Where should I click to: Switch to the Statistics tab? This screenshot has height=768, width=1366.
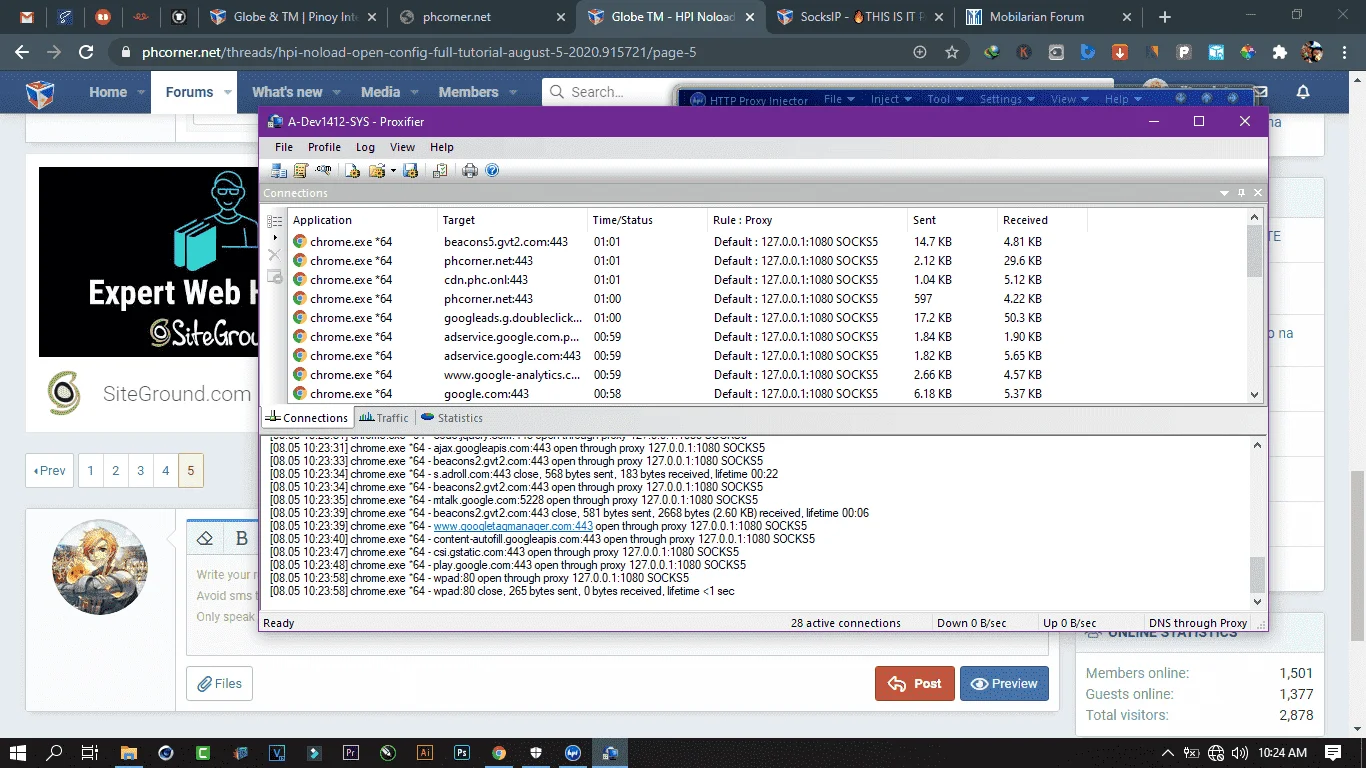(x=452, y=418)
